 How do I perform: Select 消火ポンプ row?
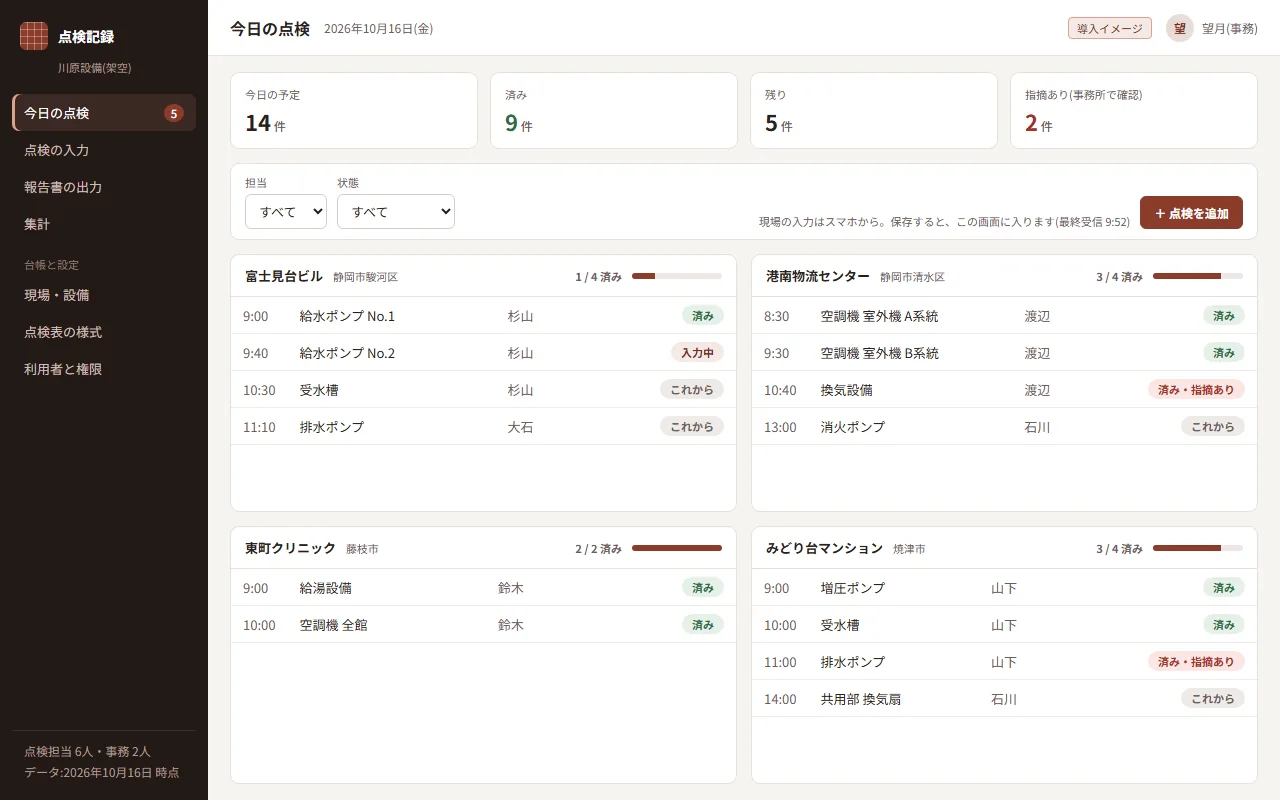(x=1004, y=427)
